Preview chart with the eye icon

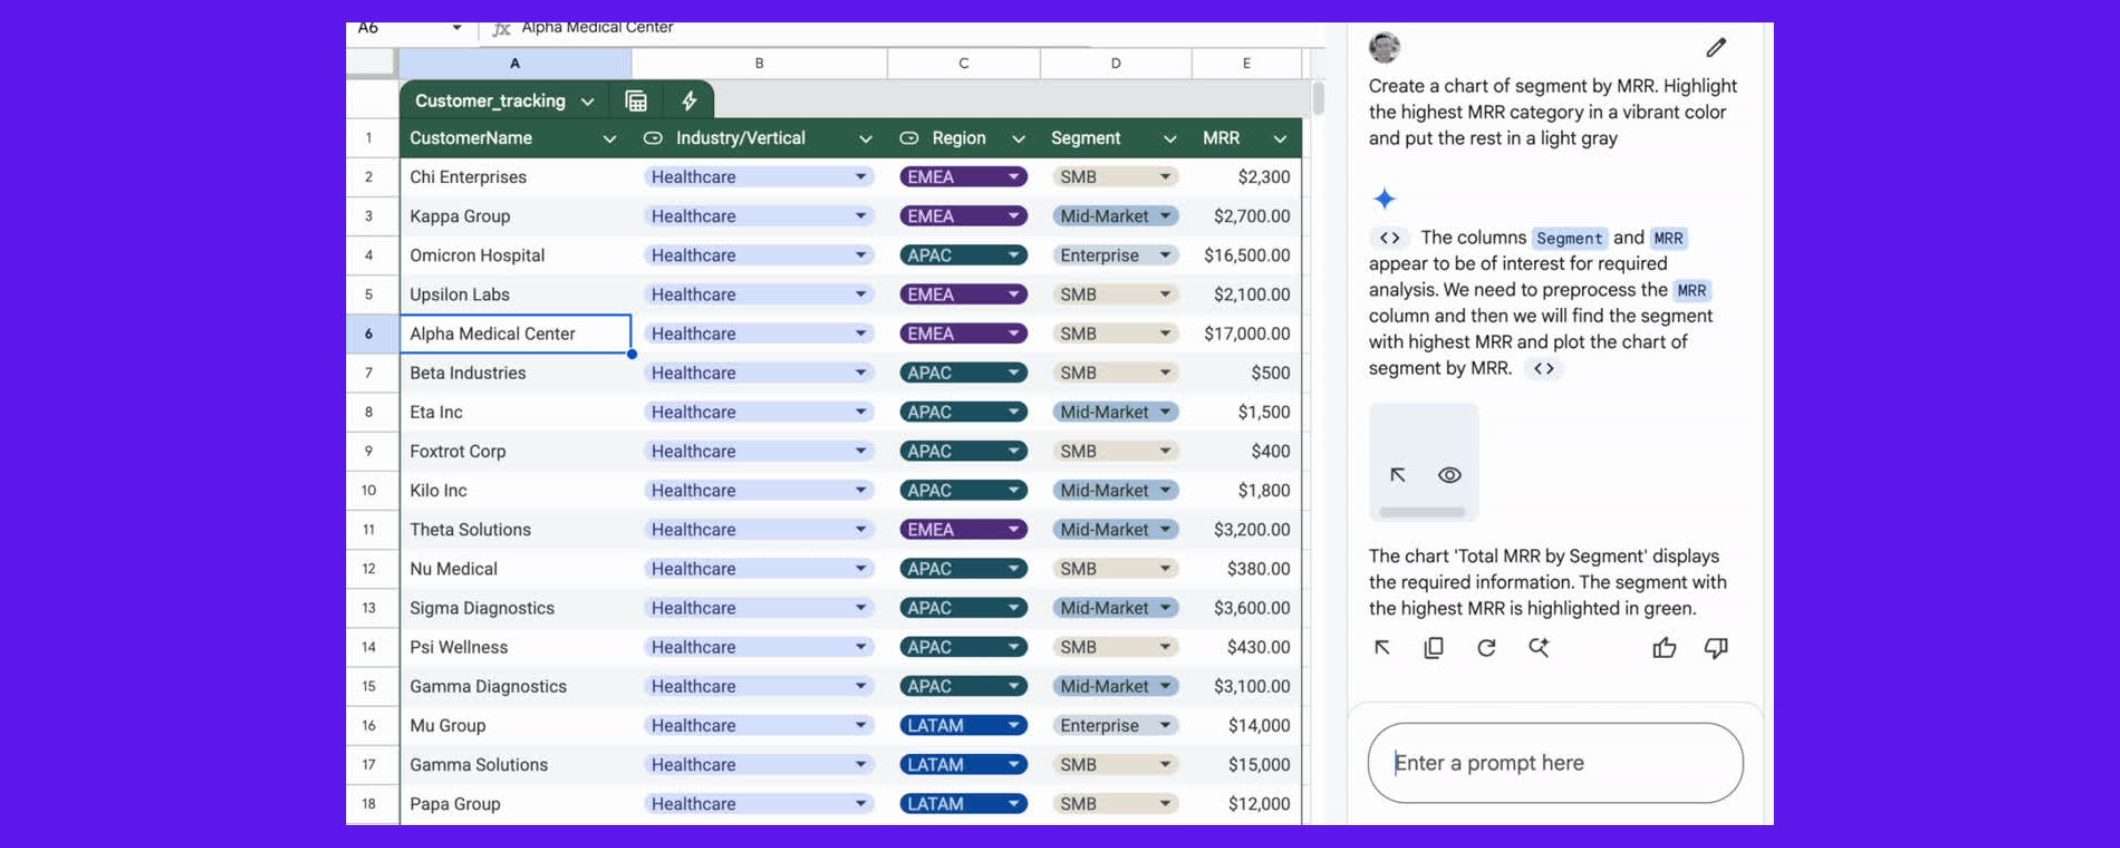1449,475
